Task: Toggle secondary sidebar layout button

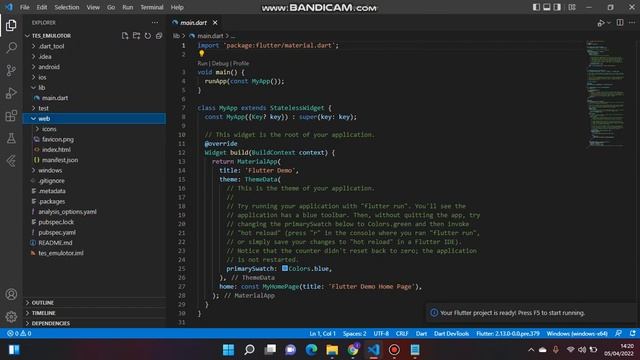Action: [x=557, y=7]
